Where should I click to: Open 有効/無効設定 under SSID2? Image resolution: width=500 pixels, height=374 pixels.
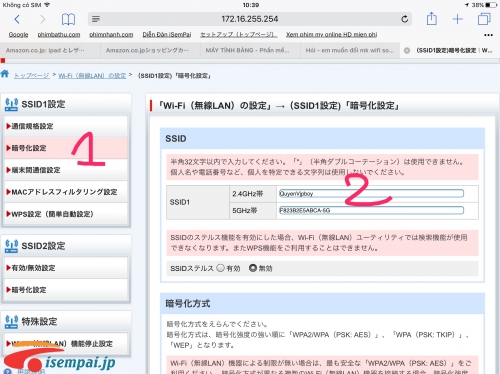(66, 268)
